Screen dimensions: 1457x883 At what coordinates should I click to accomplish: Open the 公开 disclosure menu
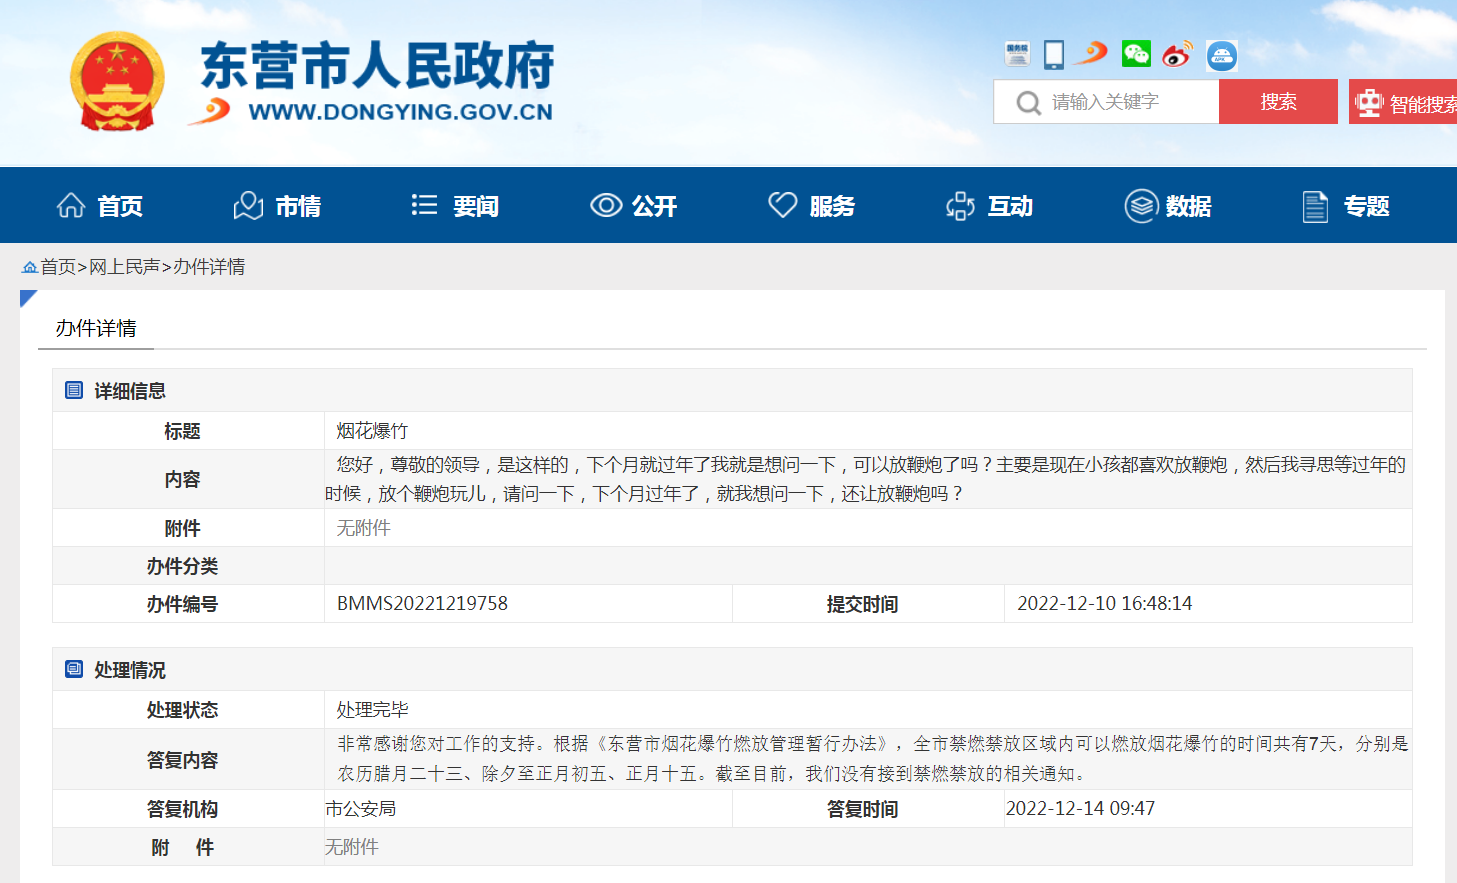pyautogui.click(x=633, y=206)
